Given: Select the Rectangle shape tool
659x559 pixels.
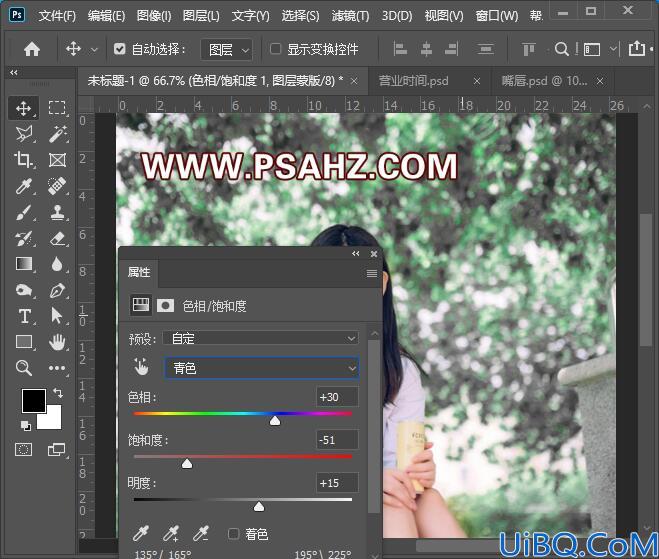Looking at the screenshot, I should 23,342.
